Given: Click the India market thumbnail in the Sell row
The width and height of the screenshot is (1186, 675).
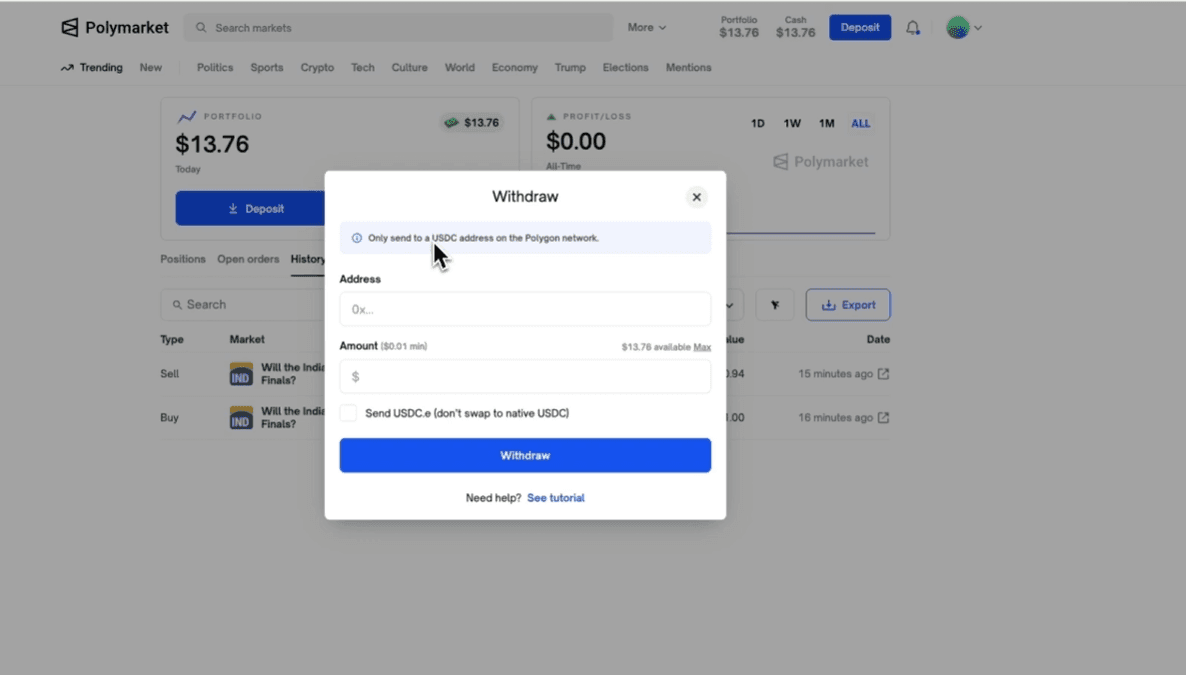Looking at the screenshot, I should pyautogui.click(x=241, y=374).
